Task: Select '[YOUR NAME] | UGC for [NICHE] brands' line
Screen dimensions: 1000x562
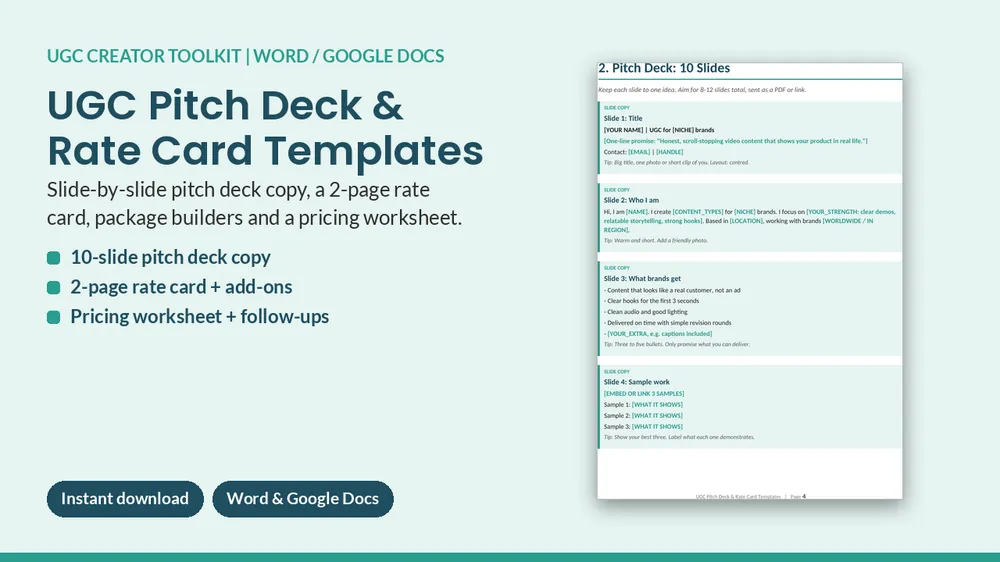Action: point(659,130)
